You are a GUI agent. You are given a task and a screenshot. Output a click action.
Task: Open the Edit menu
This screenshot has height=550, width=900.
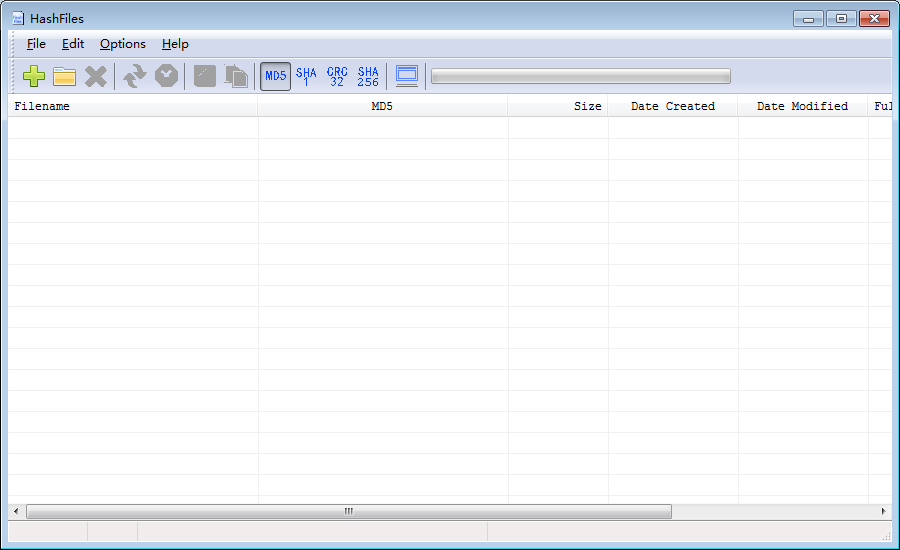tap(73, 44)
